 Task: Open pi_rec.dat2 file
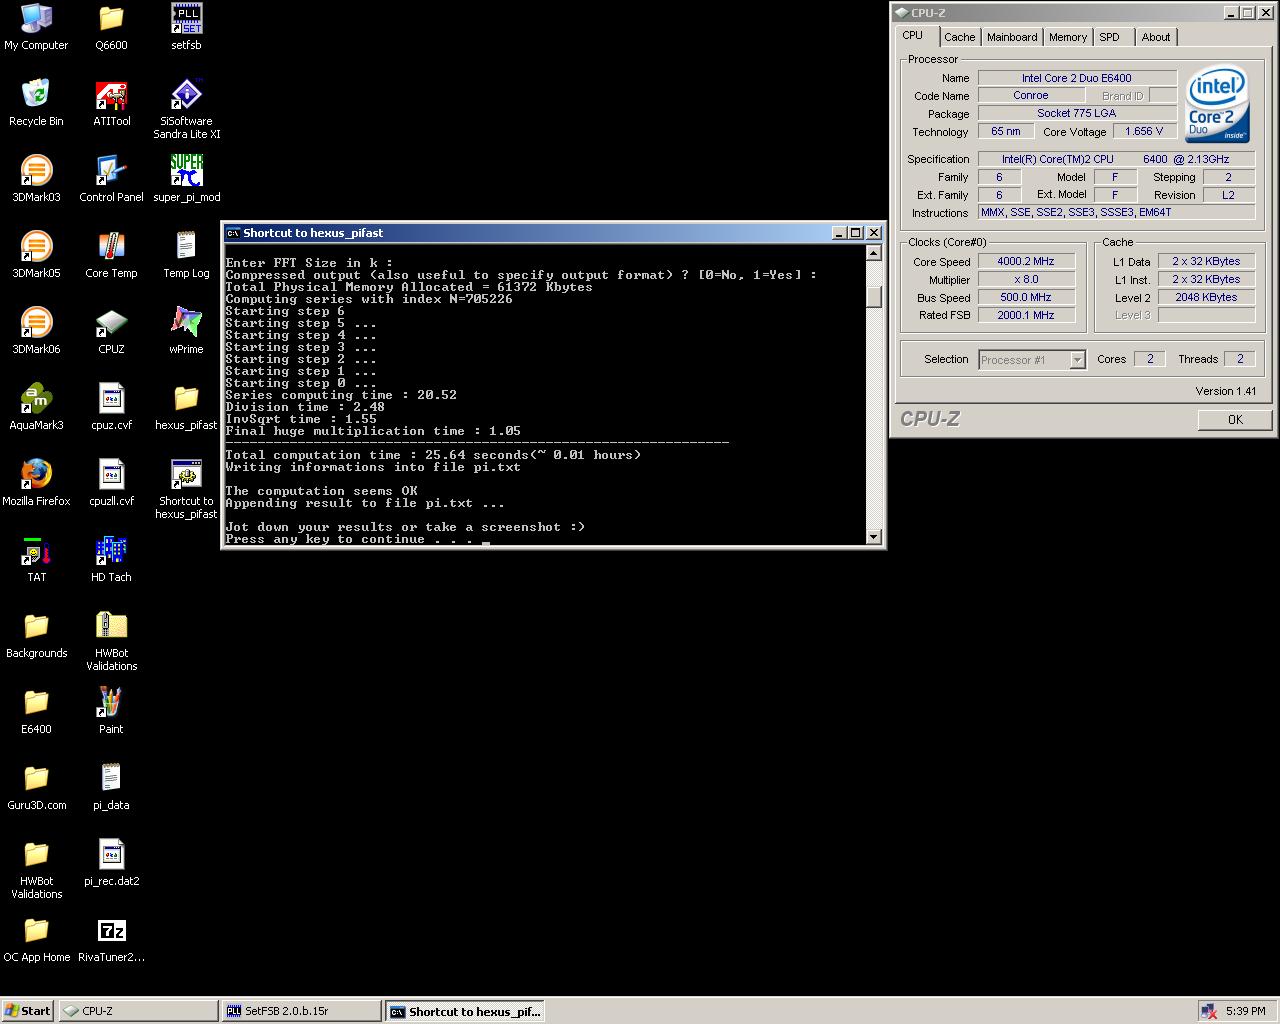pos(111,863)
